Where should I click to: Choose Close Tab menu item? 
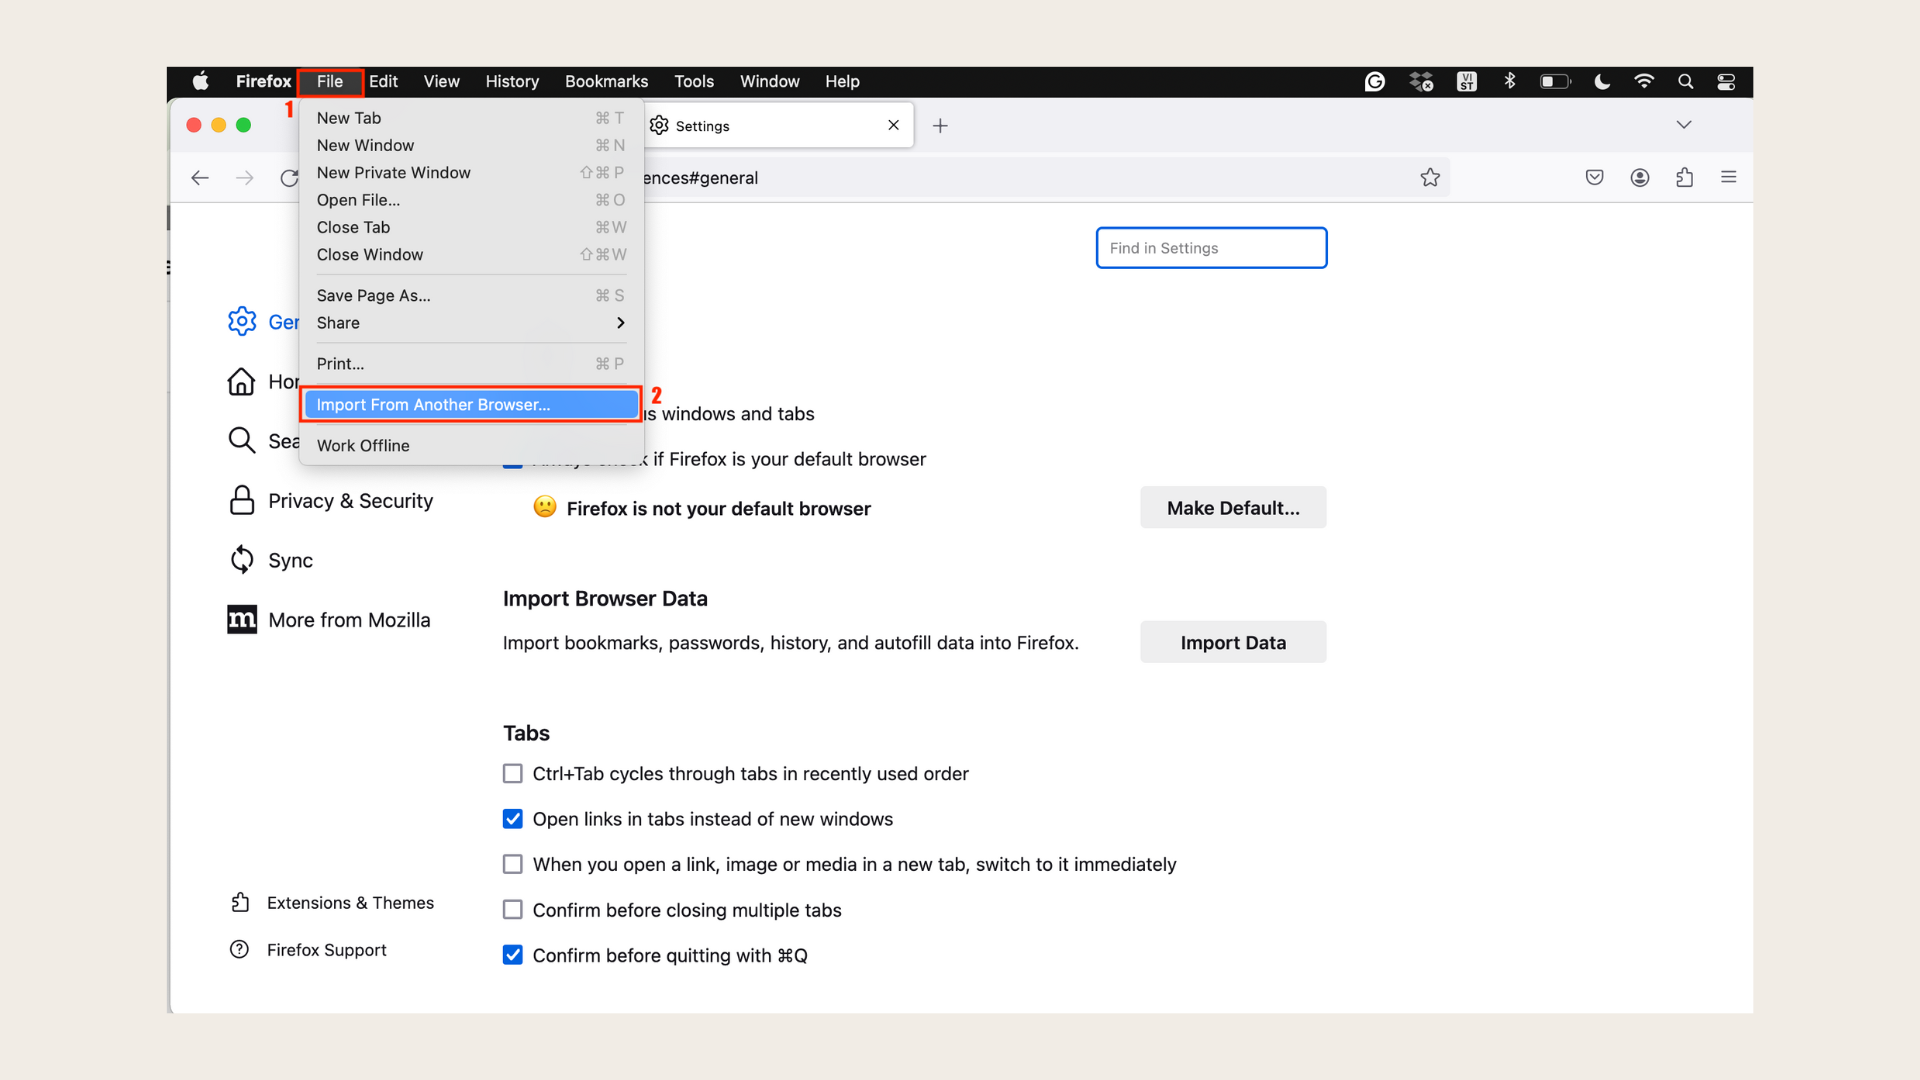pos(471,227)
